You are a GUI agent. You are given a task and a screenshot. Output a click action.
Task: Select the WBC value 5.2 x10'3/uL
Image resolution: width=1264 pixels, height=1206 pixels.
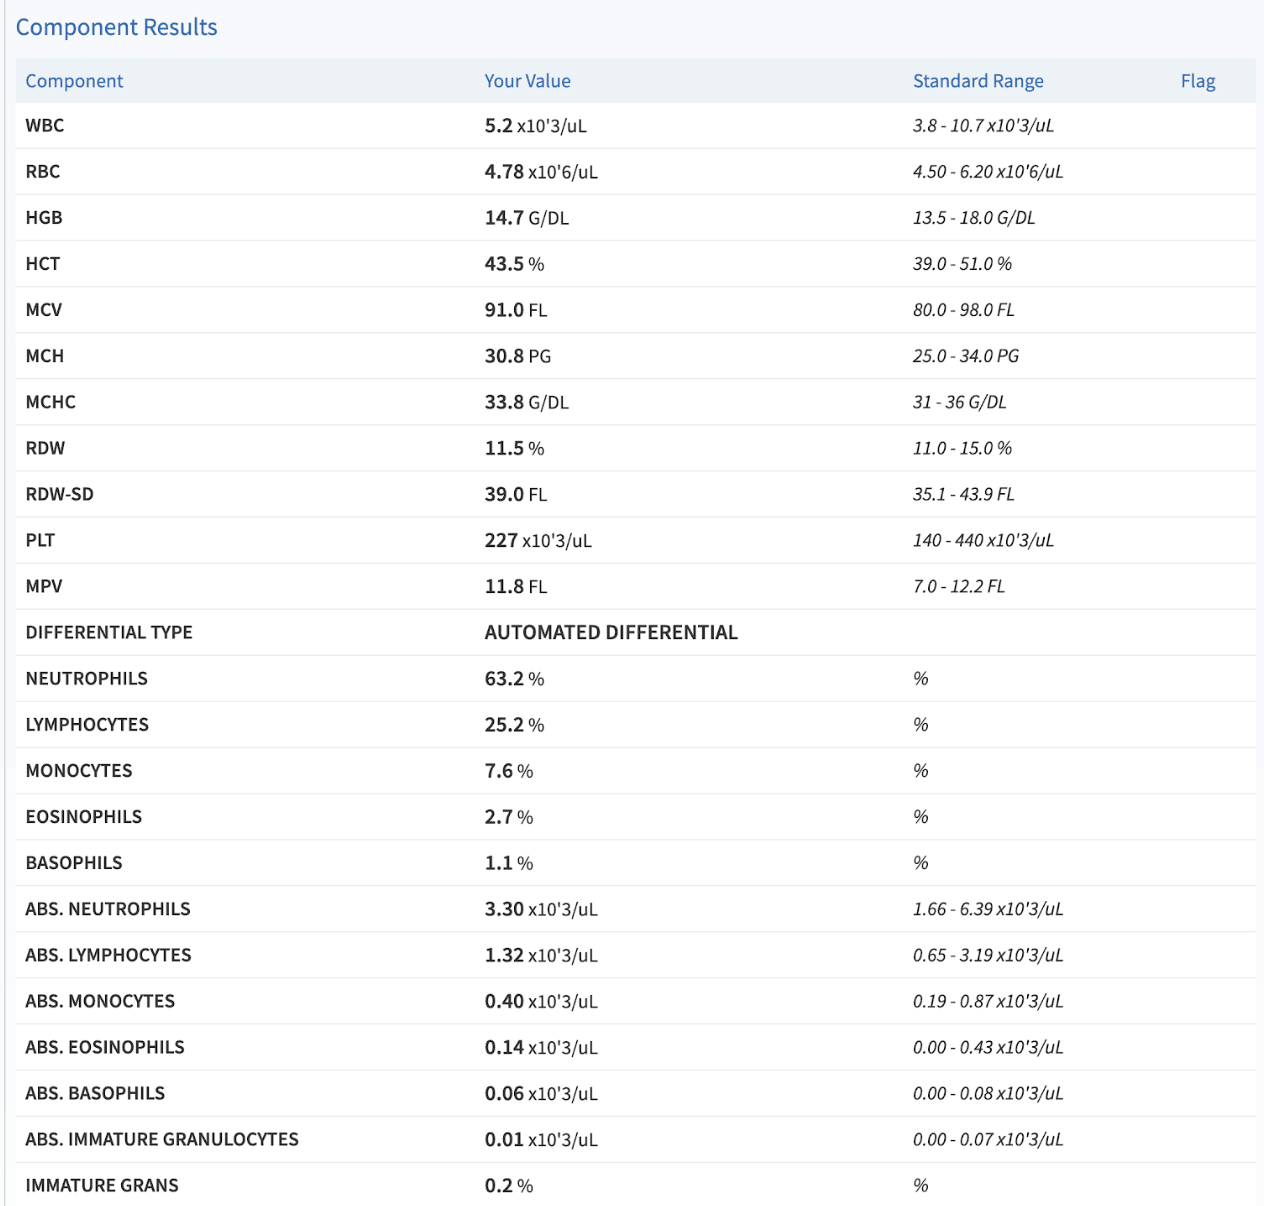point(535,126)
